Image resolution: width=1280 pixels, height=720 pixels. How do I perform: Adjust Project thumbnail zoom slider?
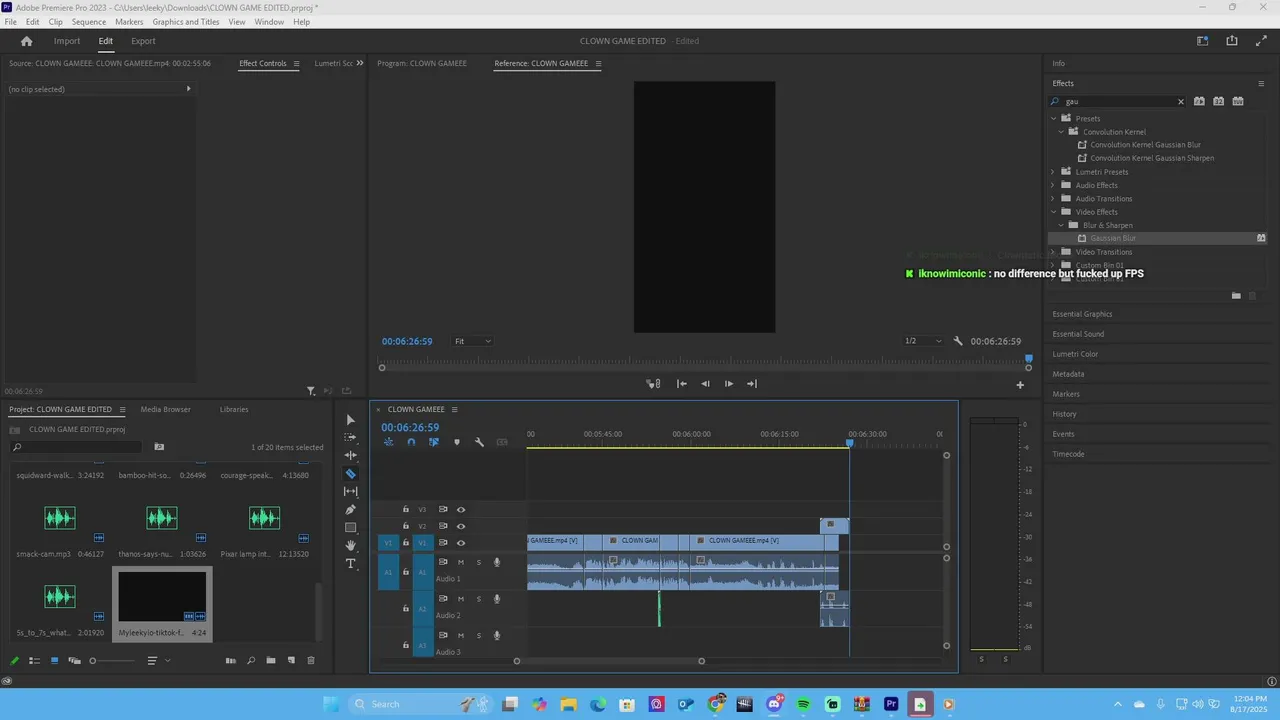click(x=113, y=660)
